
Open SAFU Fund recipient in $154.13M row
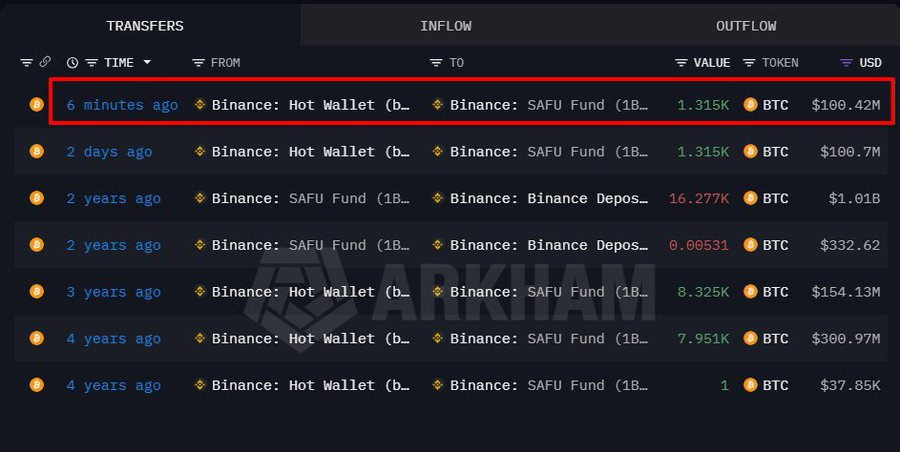click(549, 292)
